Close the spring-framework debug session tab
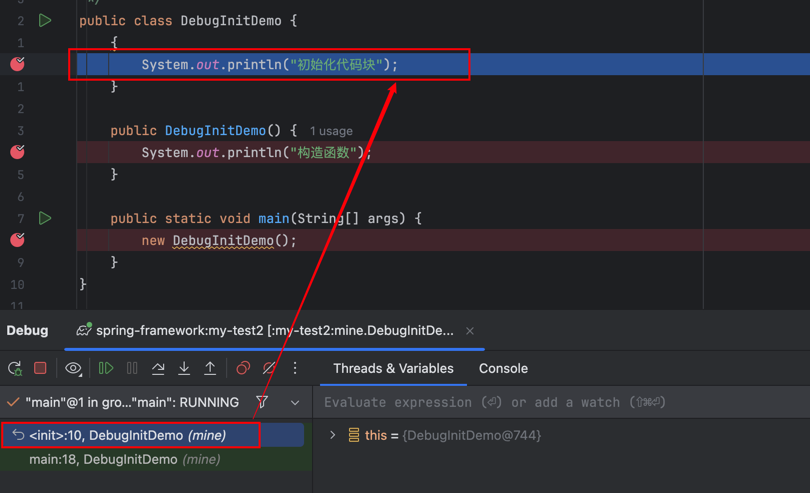 (x=470, y=331)
